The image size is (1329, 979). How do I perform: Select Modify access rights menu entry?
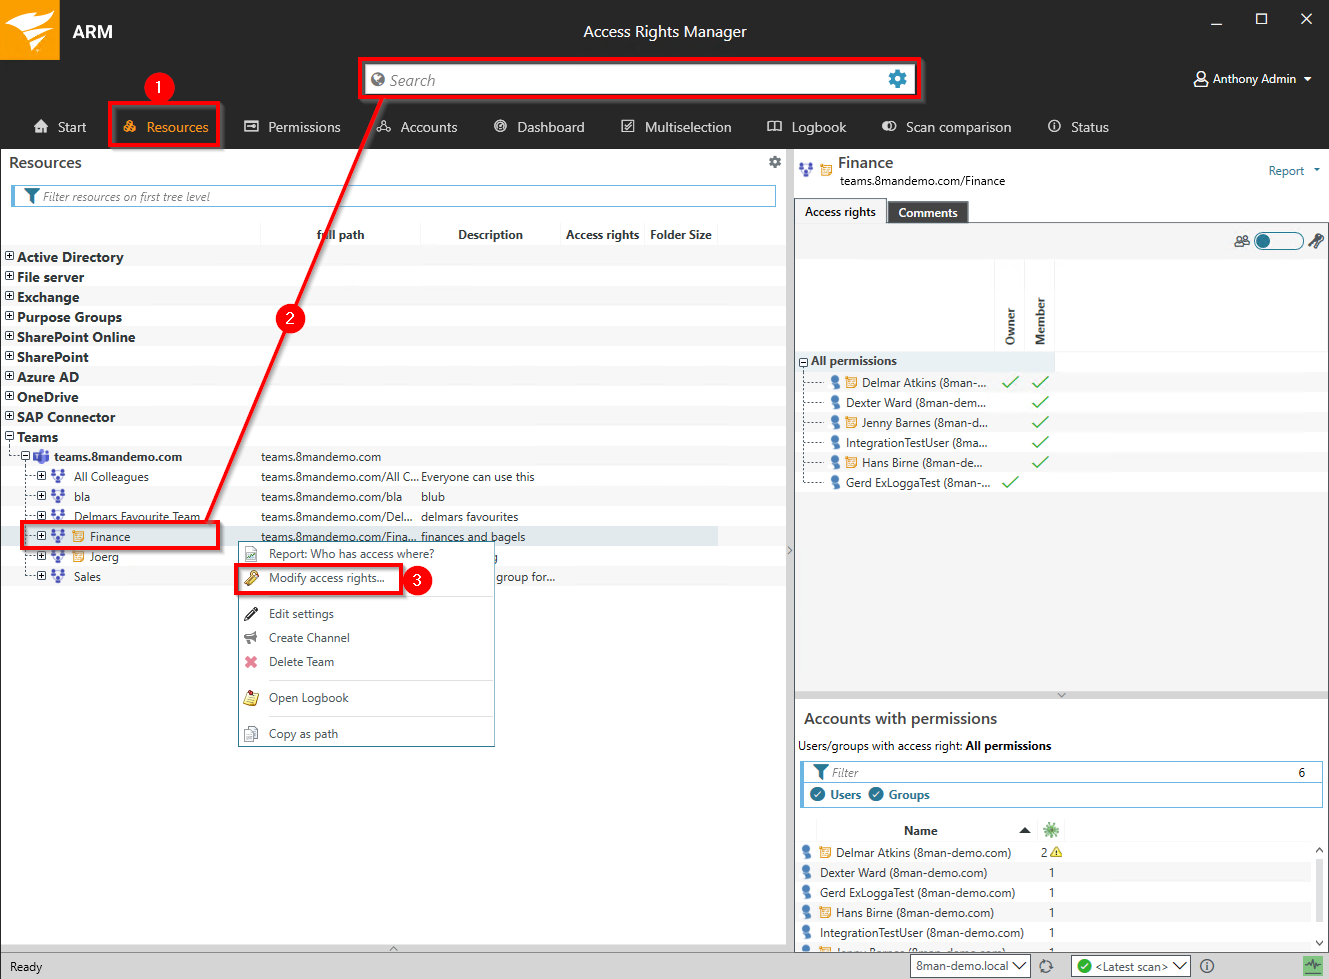tap(326, 578)
